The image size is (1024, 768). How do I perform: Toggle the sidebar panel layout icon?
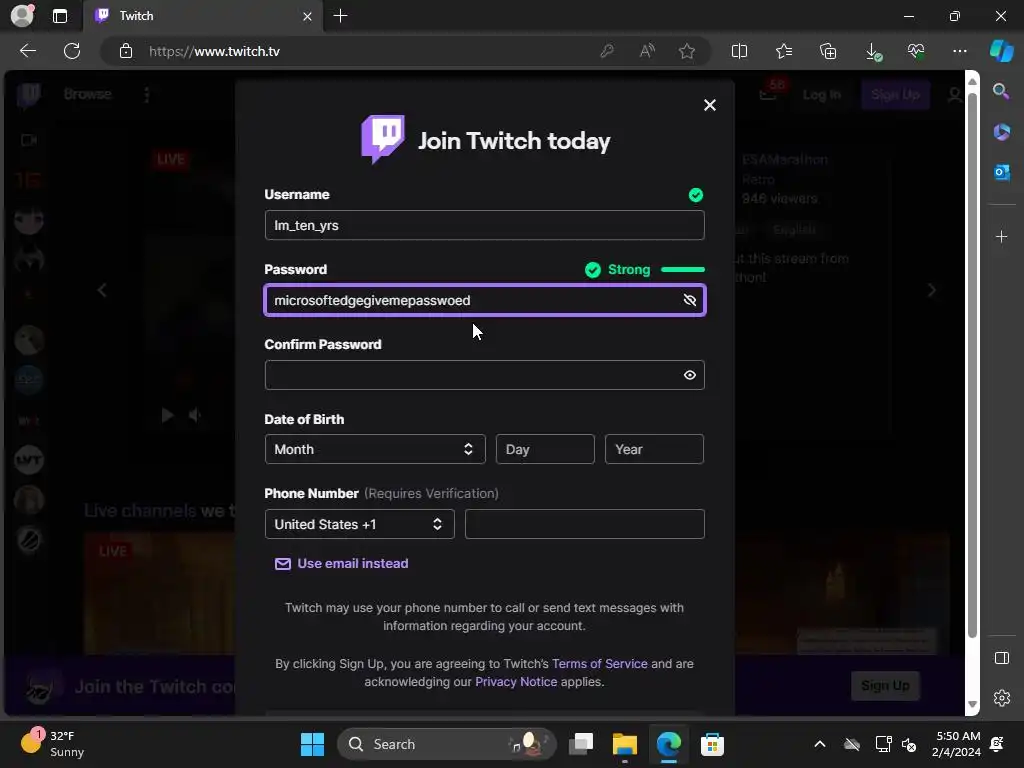(1001, 658)
